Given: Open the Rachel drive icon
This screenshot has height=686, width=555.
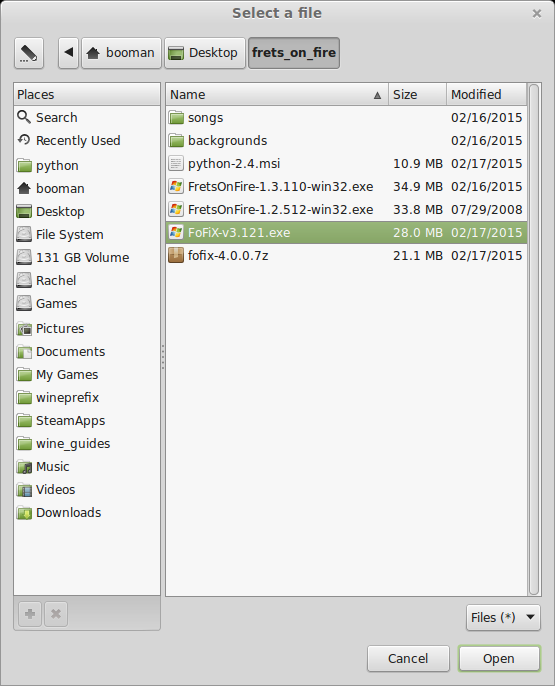Looking at the screenshot, I should [24, 280].
